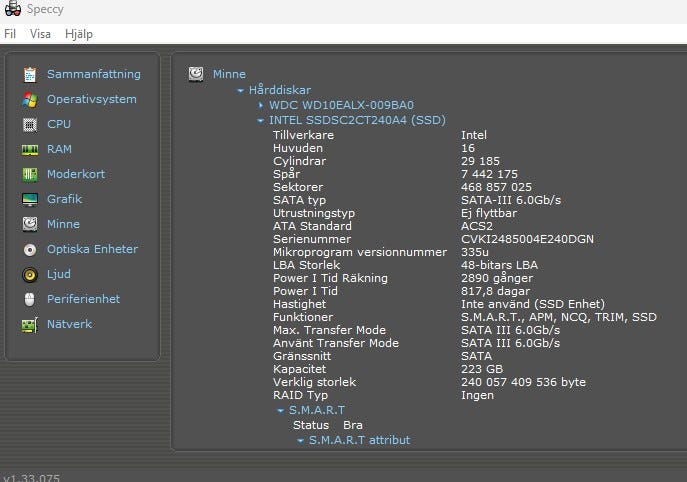Click the Grafik monitor icon

tap(29, 199)
